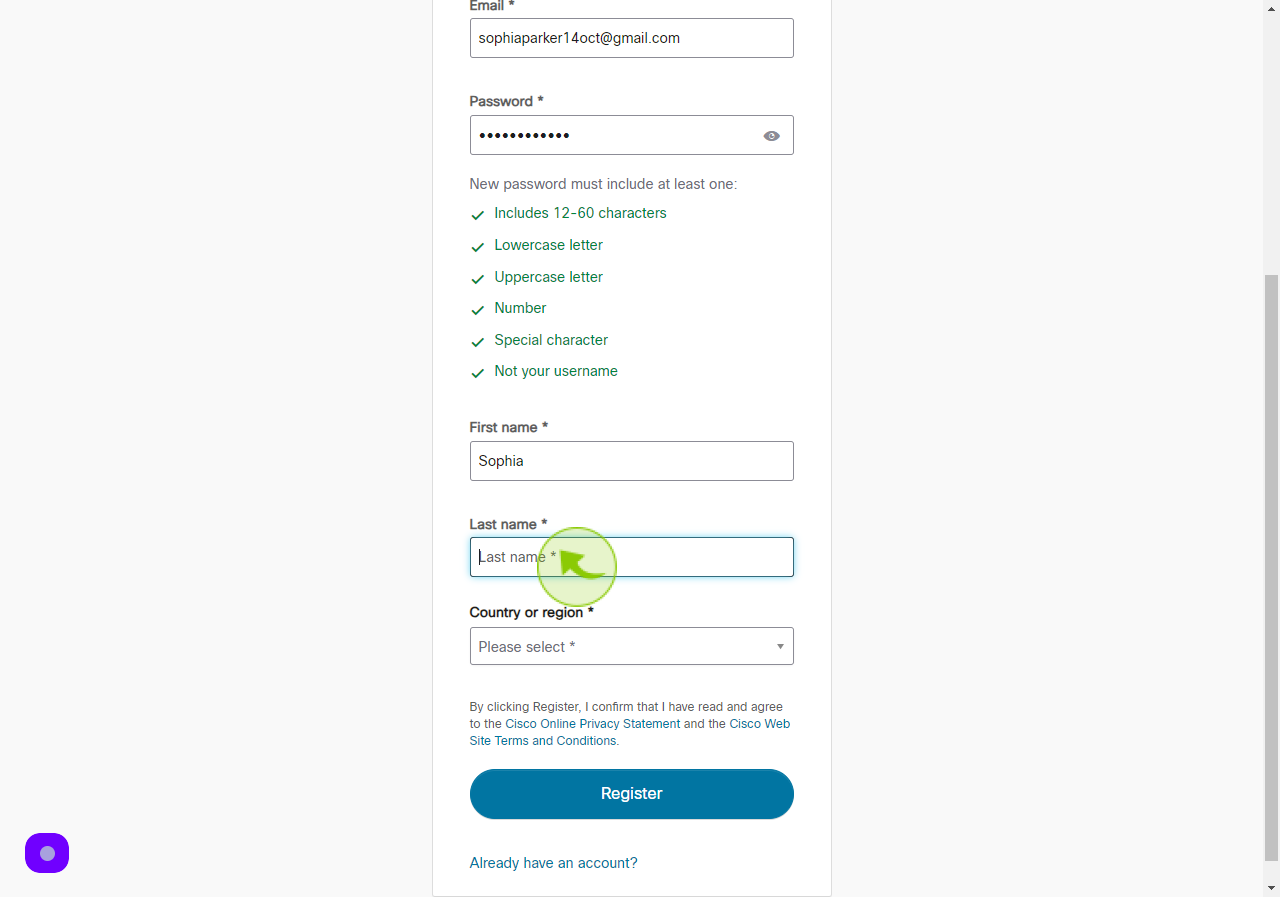
Task: Click the Register button
Action: click(632, 794)
